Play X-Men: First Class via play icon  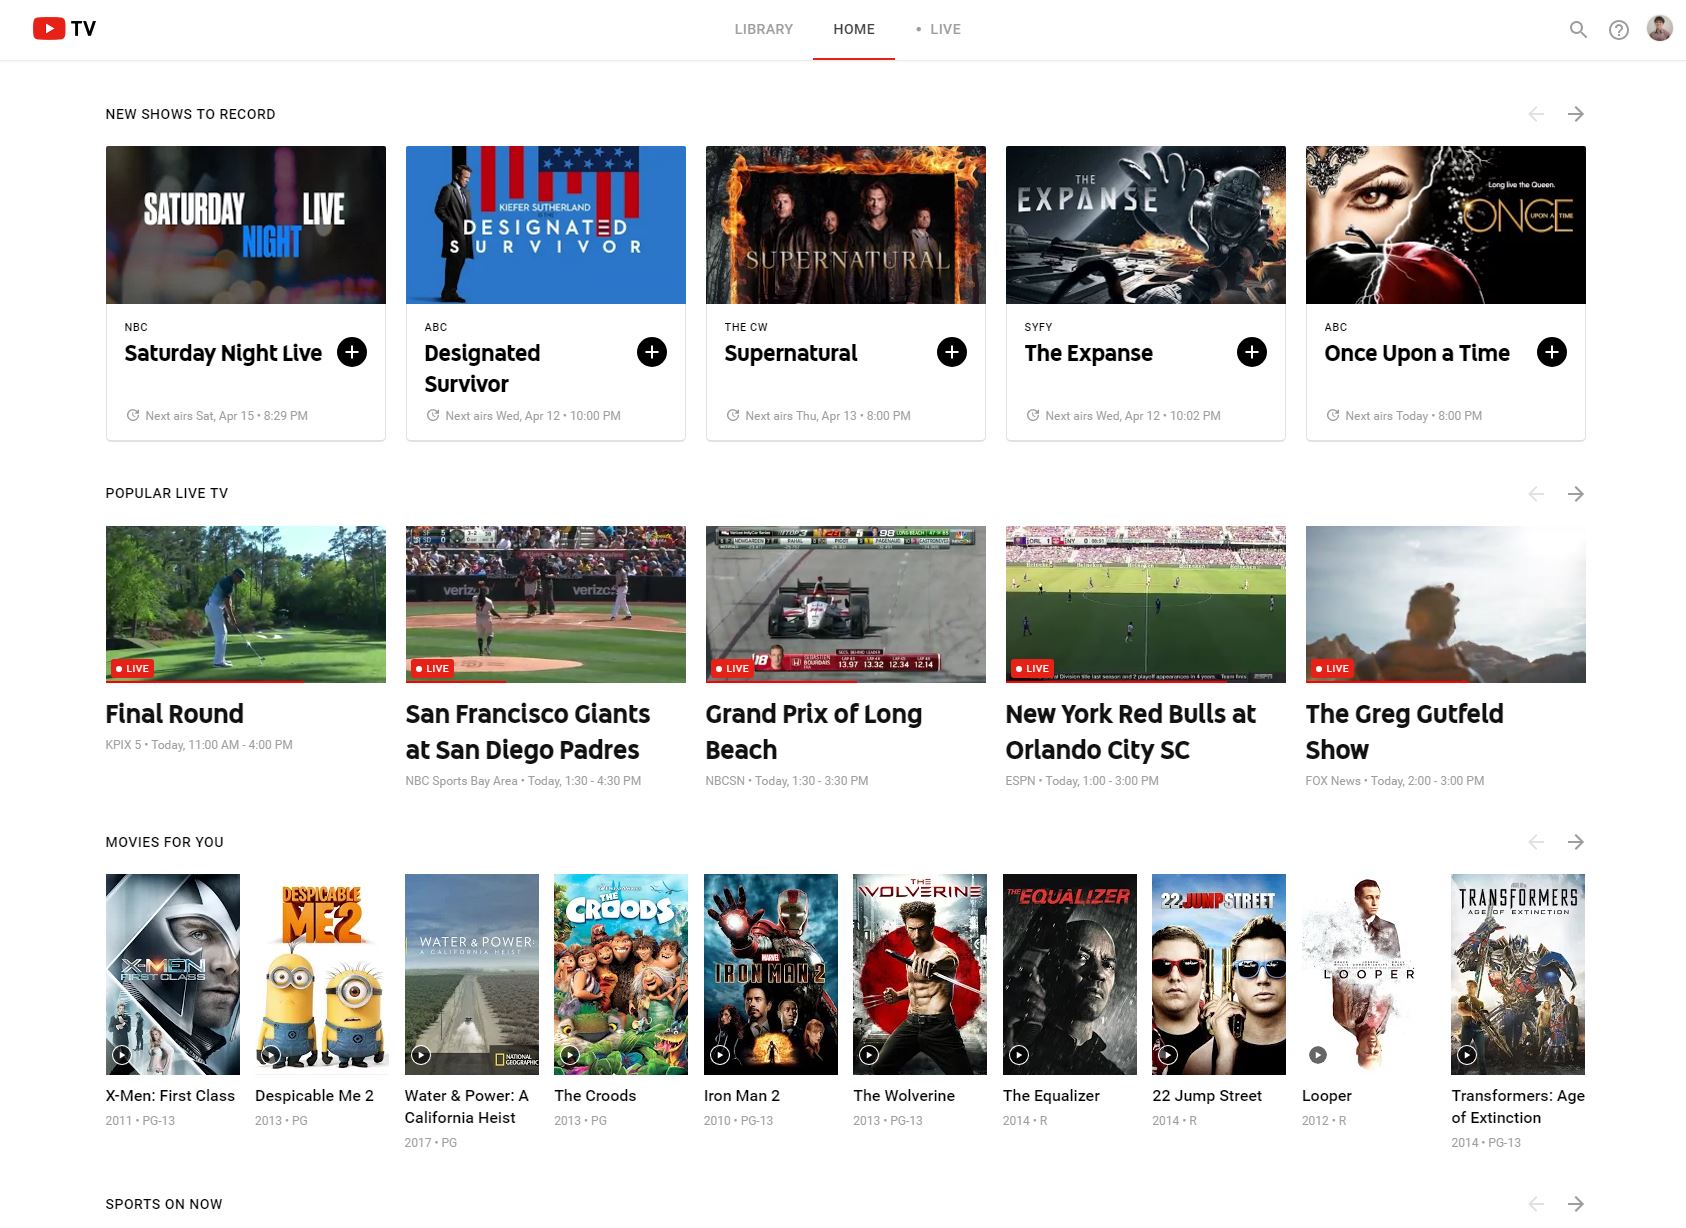pyautogui.click(x=121, y=1054)
